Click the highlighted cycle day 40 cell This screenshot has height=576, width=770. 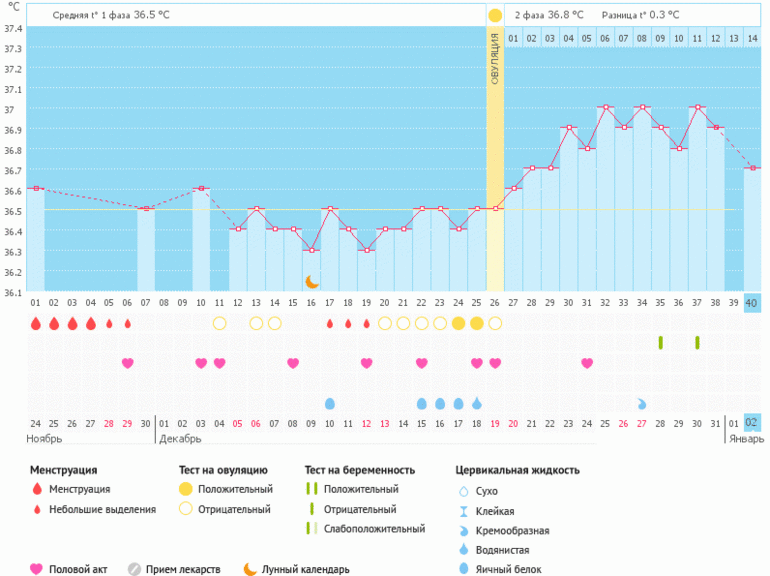[x=752, y=303]
